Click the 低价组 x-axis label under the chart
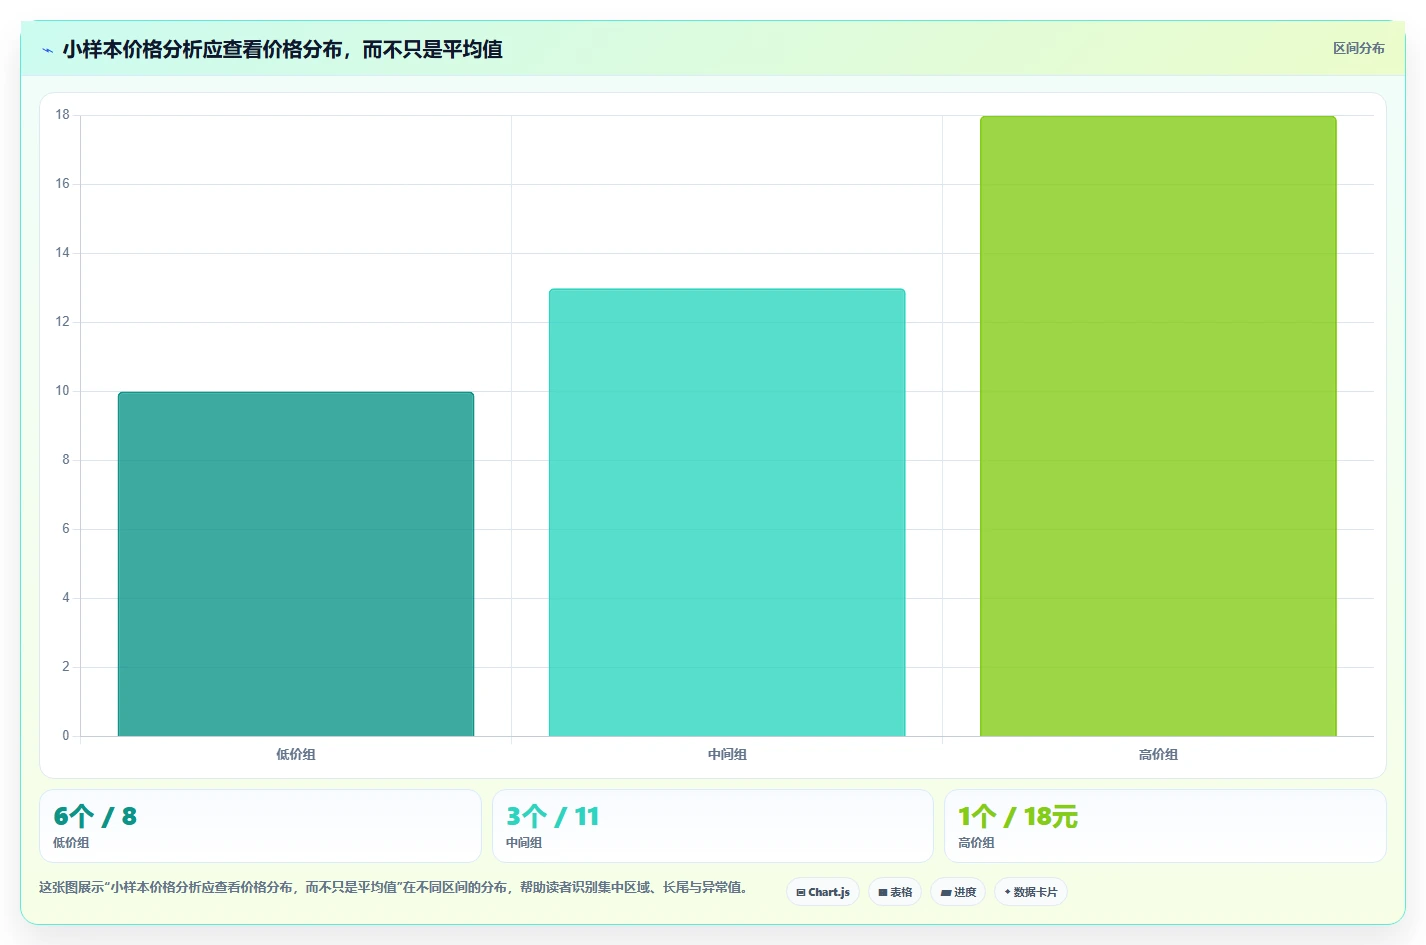This screenshot has height=945, width=1426. 296,754
